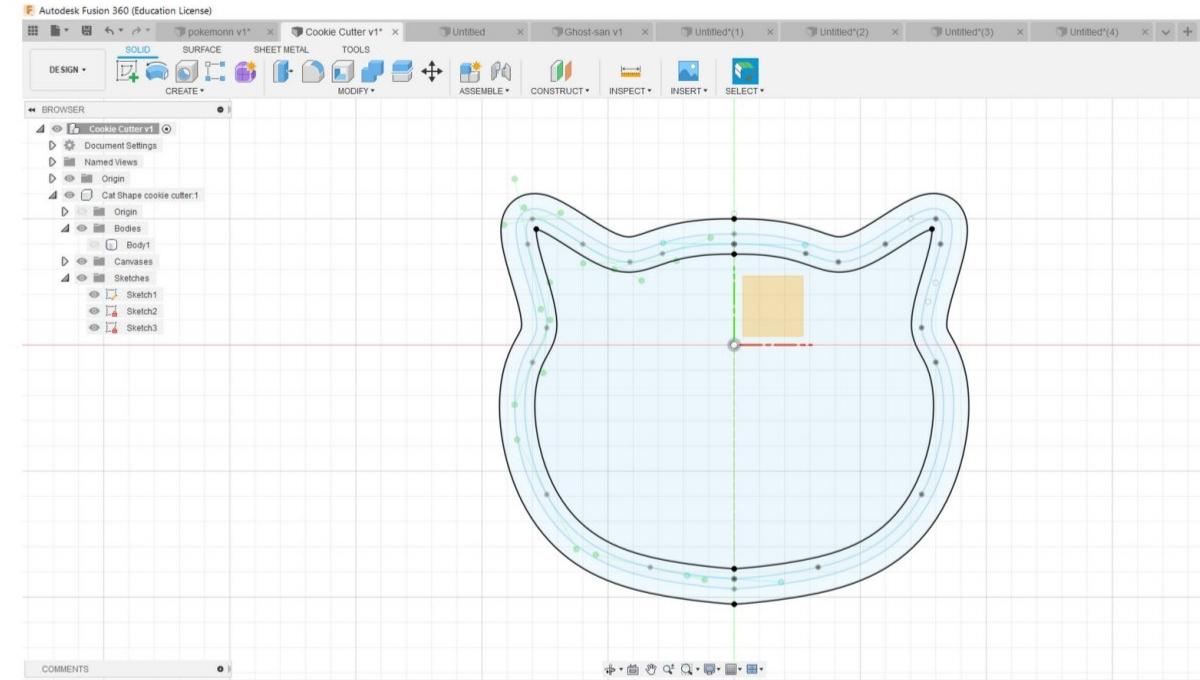Activate component radio button for Cookie Cutter v1
This screenshot has width=1200, height=680.
(x=166, y=129)
